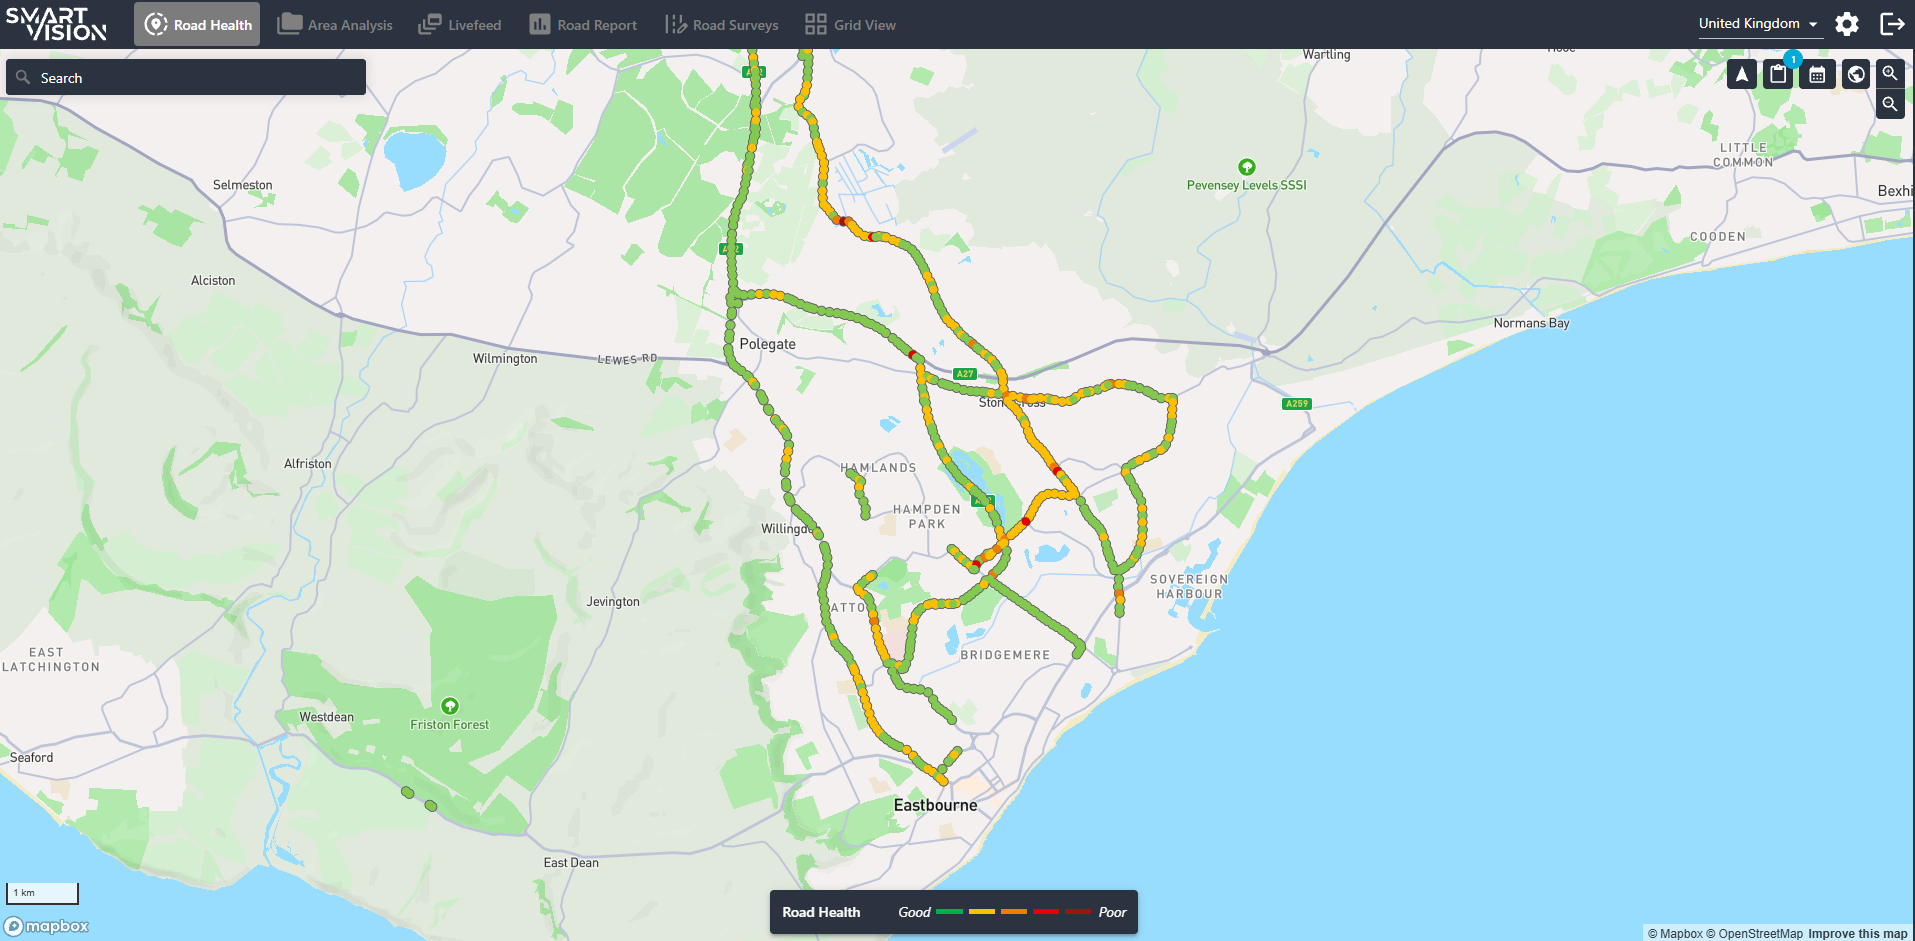Image resolution: width=1915 pixels, height=941 pixels.
Task: Click the Seaford map label
Action: (31, 758)
